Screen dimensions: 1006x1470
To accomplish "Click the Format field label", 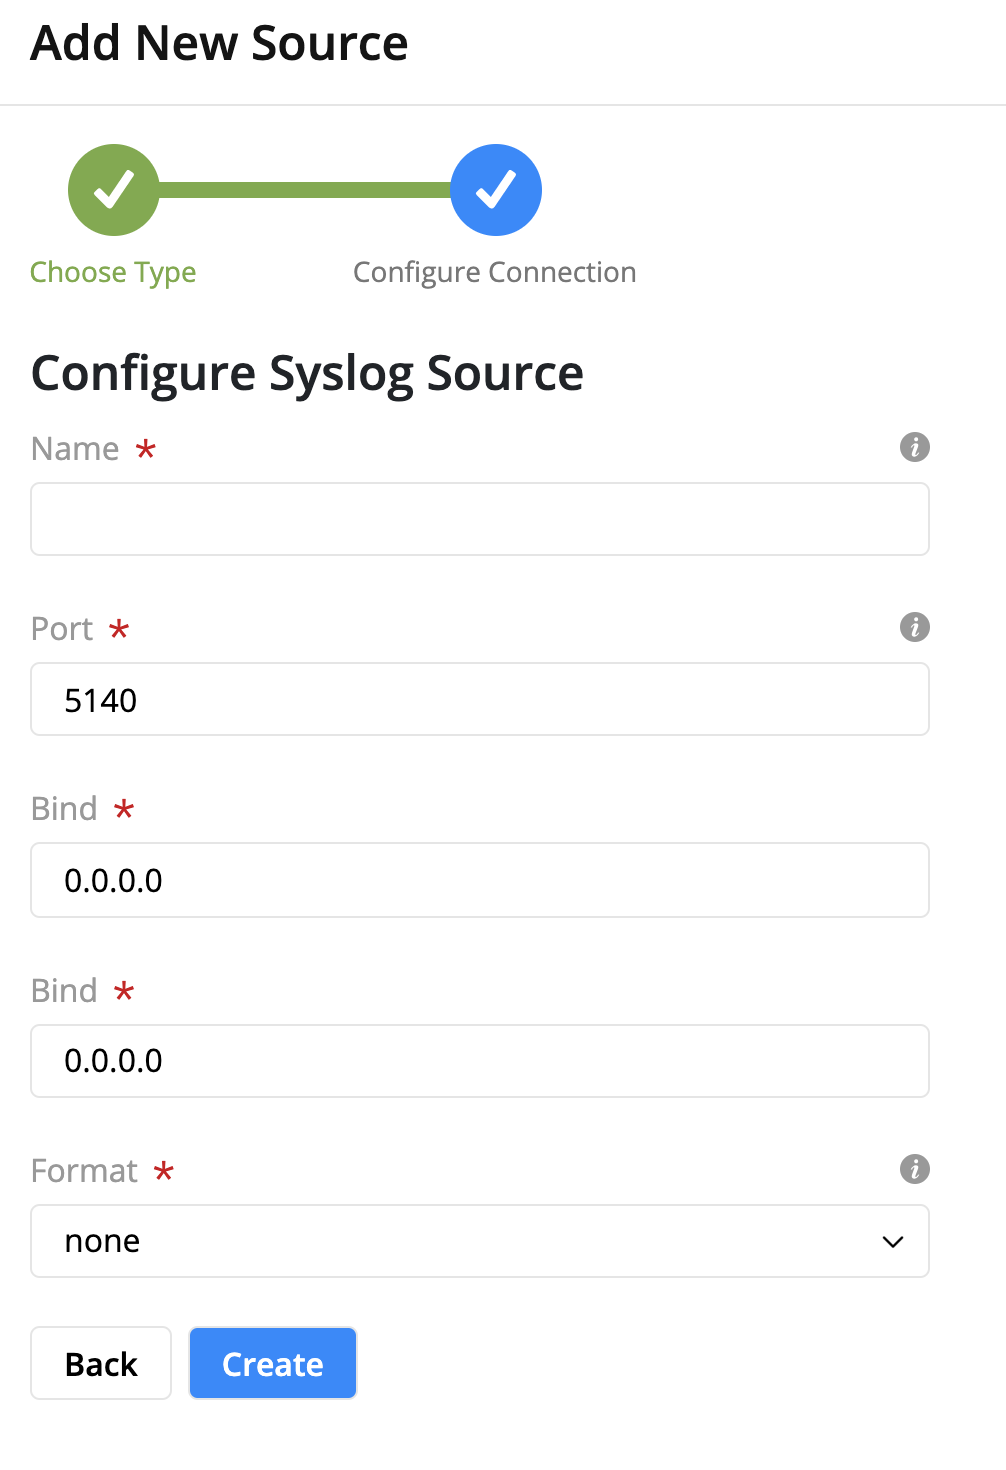I will [84, 1171].
